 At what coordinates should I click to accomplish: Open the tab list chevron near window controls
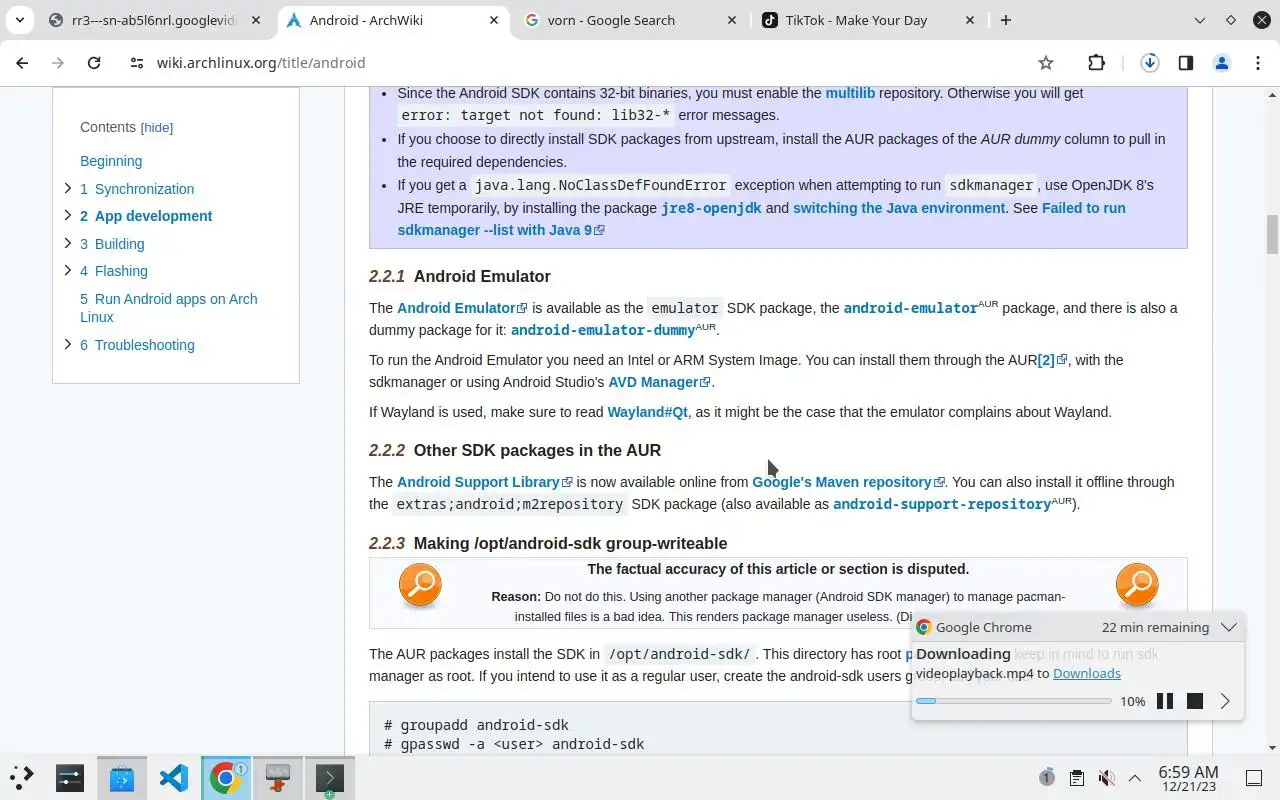point(1200,20)
